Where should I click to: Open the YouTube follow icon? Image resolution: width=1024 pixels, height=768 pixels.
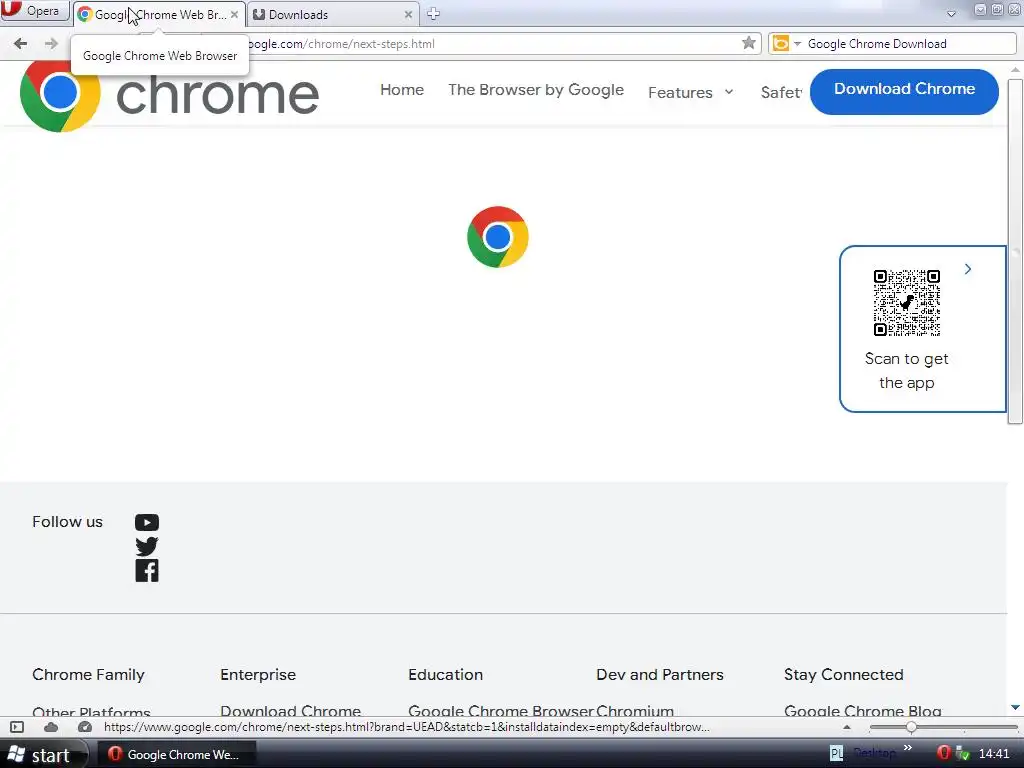147,522
